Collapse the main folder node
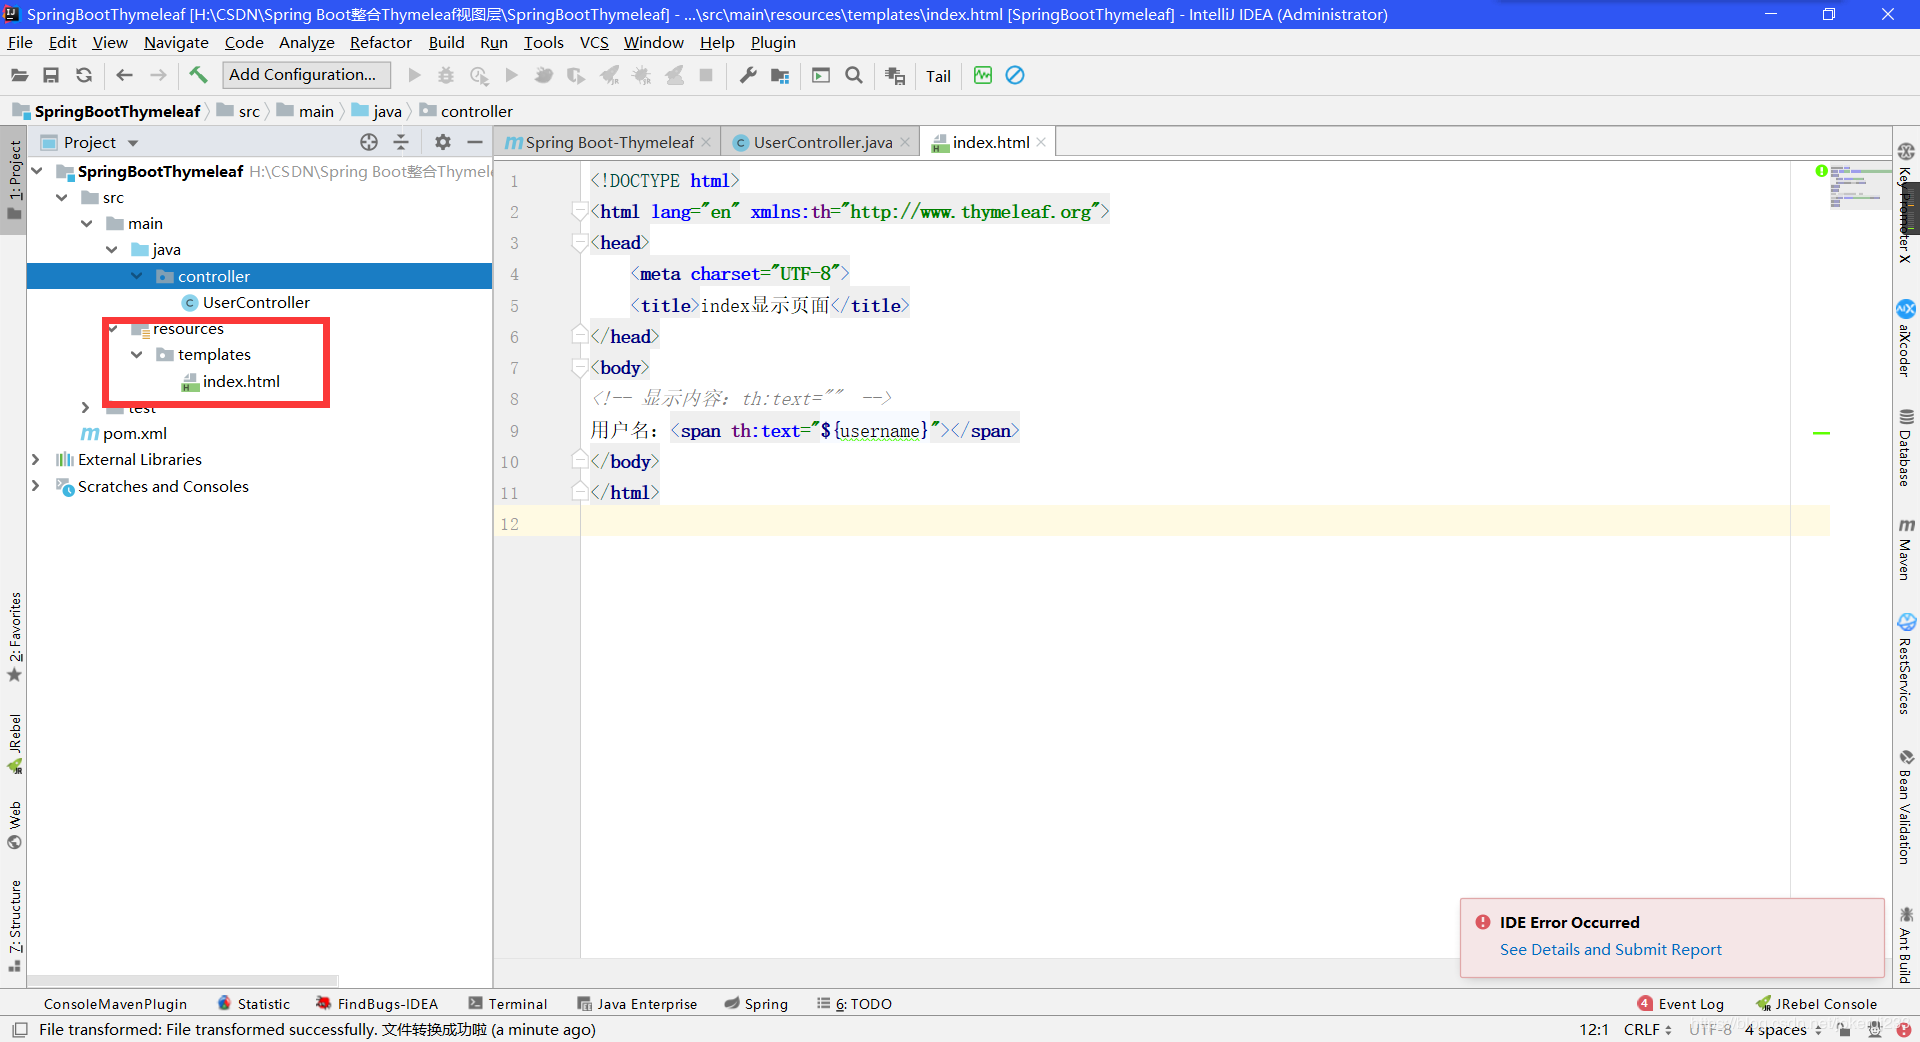The height and width of the screenshot is (1042, 1920). (x=87, y=223)
